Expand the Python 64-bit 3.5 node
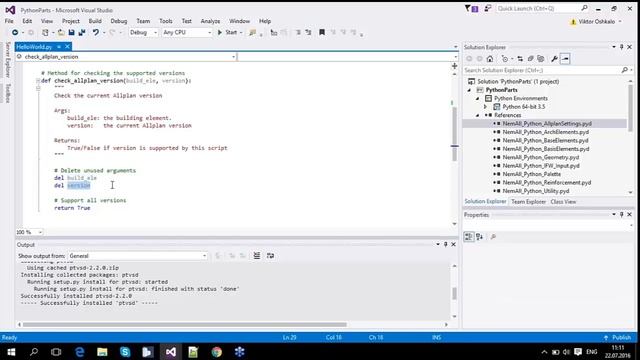640x360 pixels. (x=485, y=107)
